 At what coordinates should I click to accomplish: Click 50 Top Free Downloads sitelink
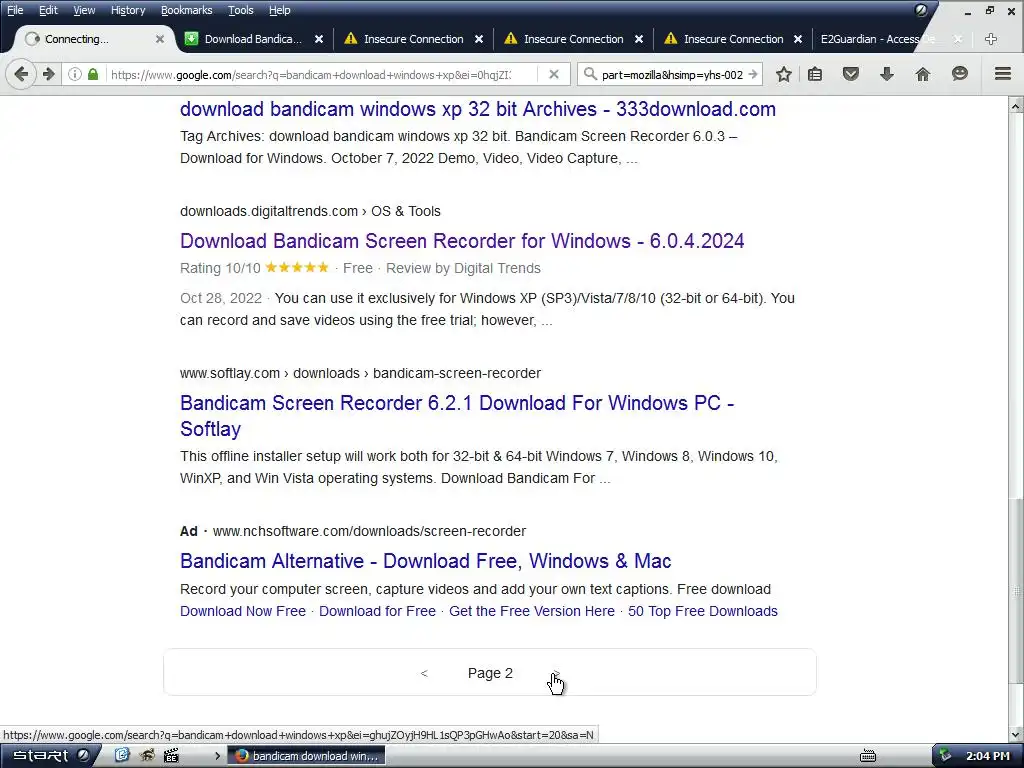[x=703, y=611]
